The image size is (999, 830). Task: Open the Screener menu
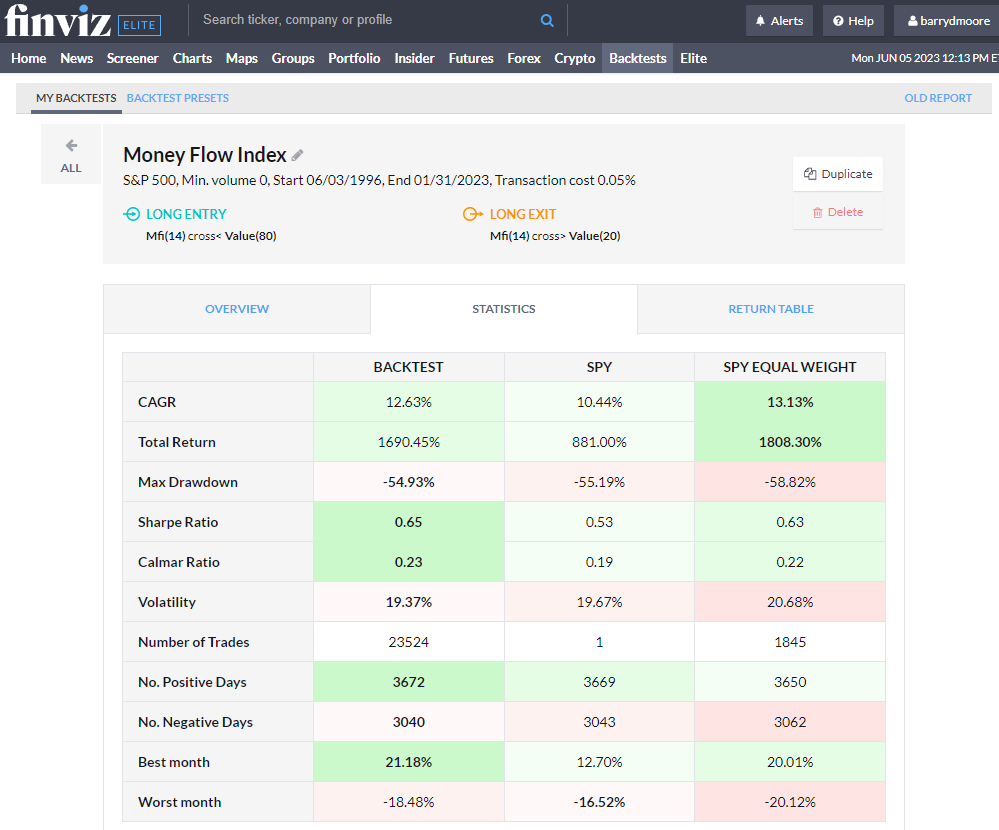click(x=132, y=58)
